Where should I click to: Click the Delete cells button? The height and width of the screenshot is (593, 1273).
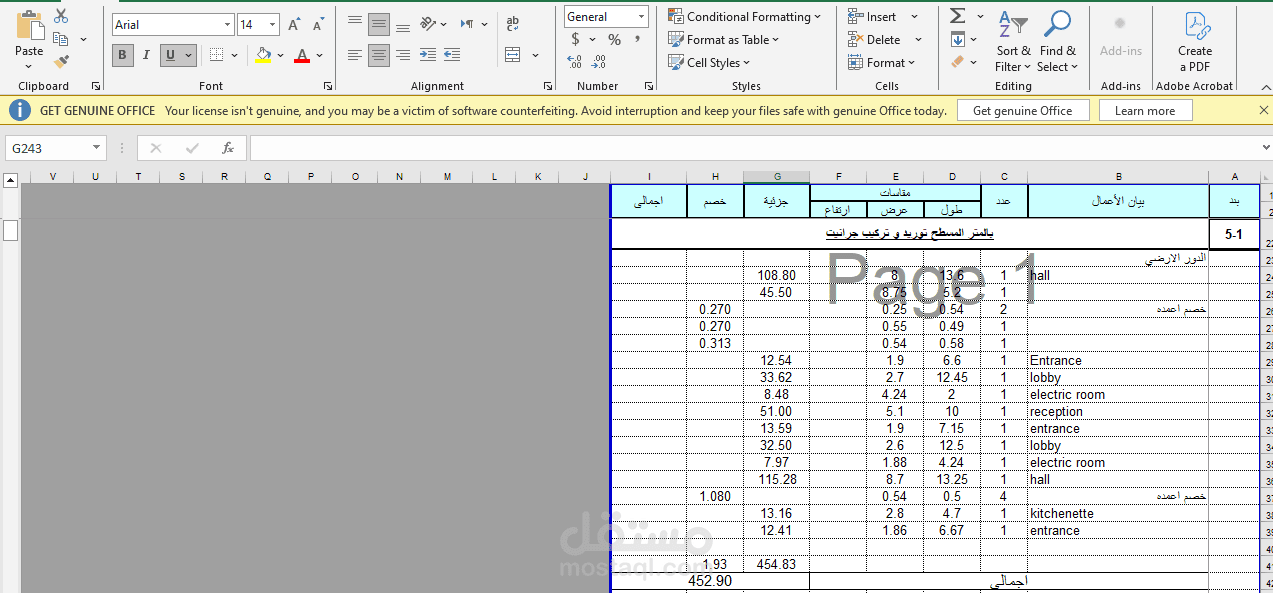point(875,40)
